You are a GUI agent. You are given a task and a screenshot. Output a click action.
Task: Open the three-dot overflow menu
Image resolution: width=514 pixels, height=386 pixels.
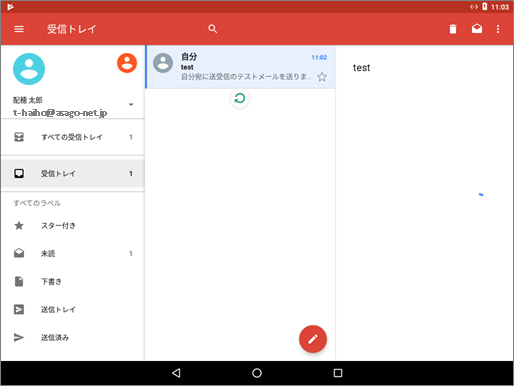tap(498, 29)
